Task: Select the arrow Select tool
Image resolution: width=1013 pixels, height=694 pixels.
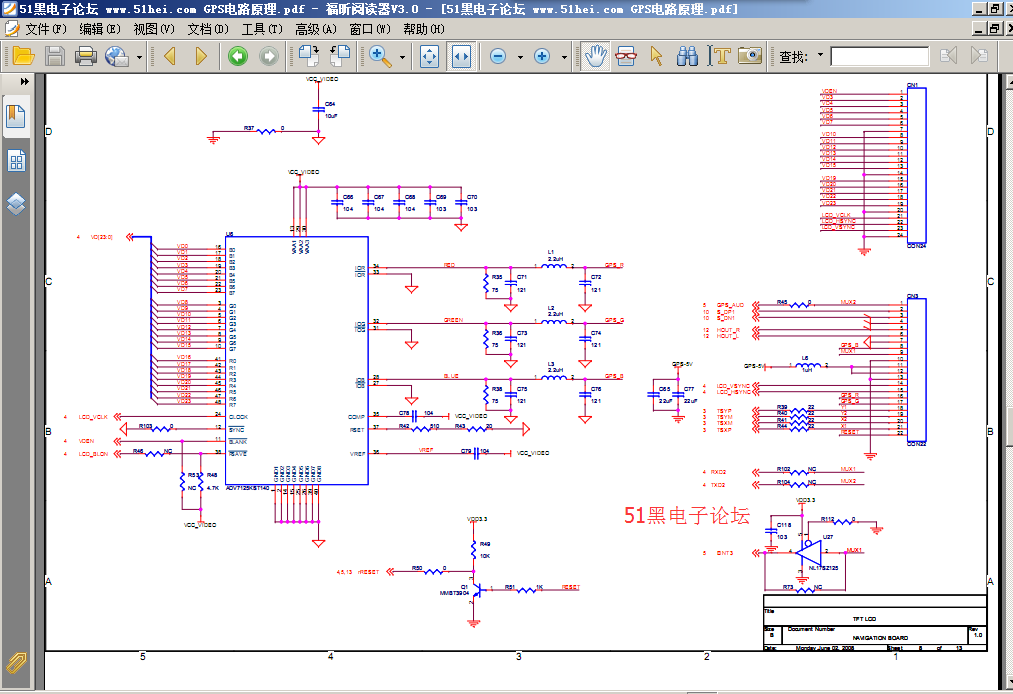Action: (x=656, y=56)
